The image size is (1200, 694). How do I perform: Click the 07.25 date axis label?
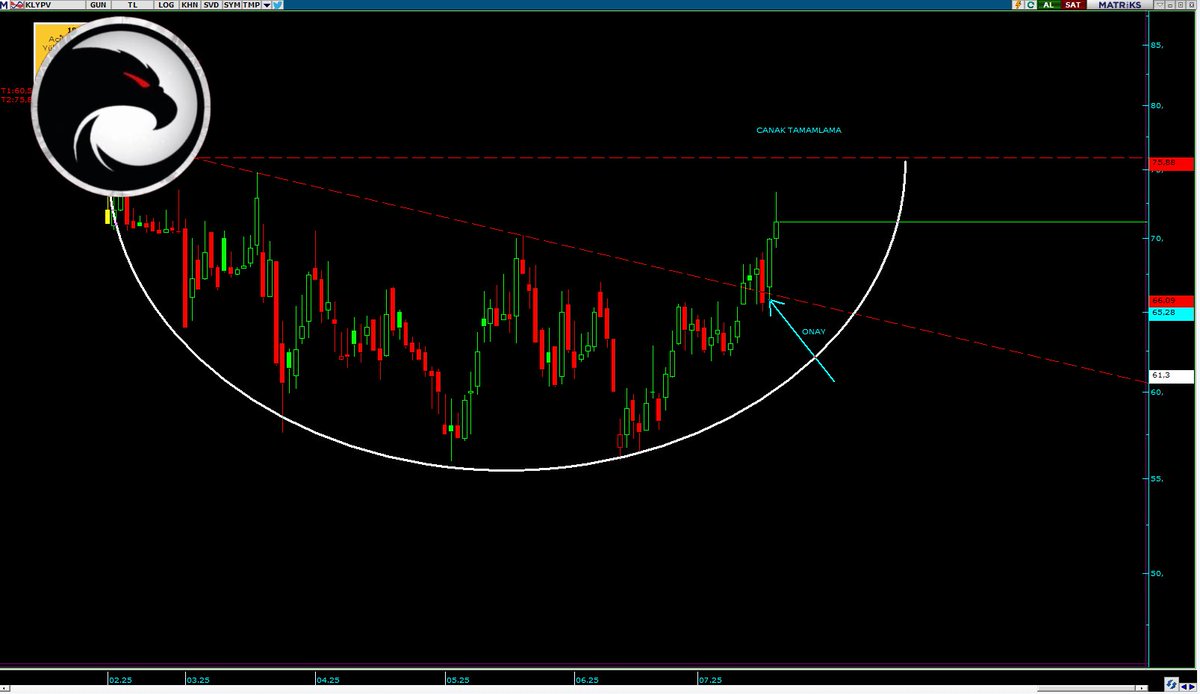tap(710, 679)
